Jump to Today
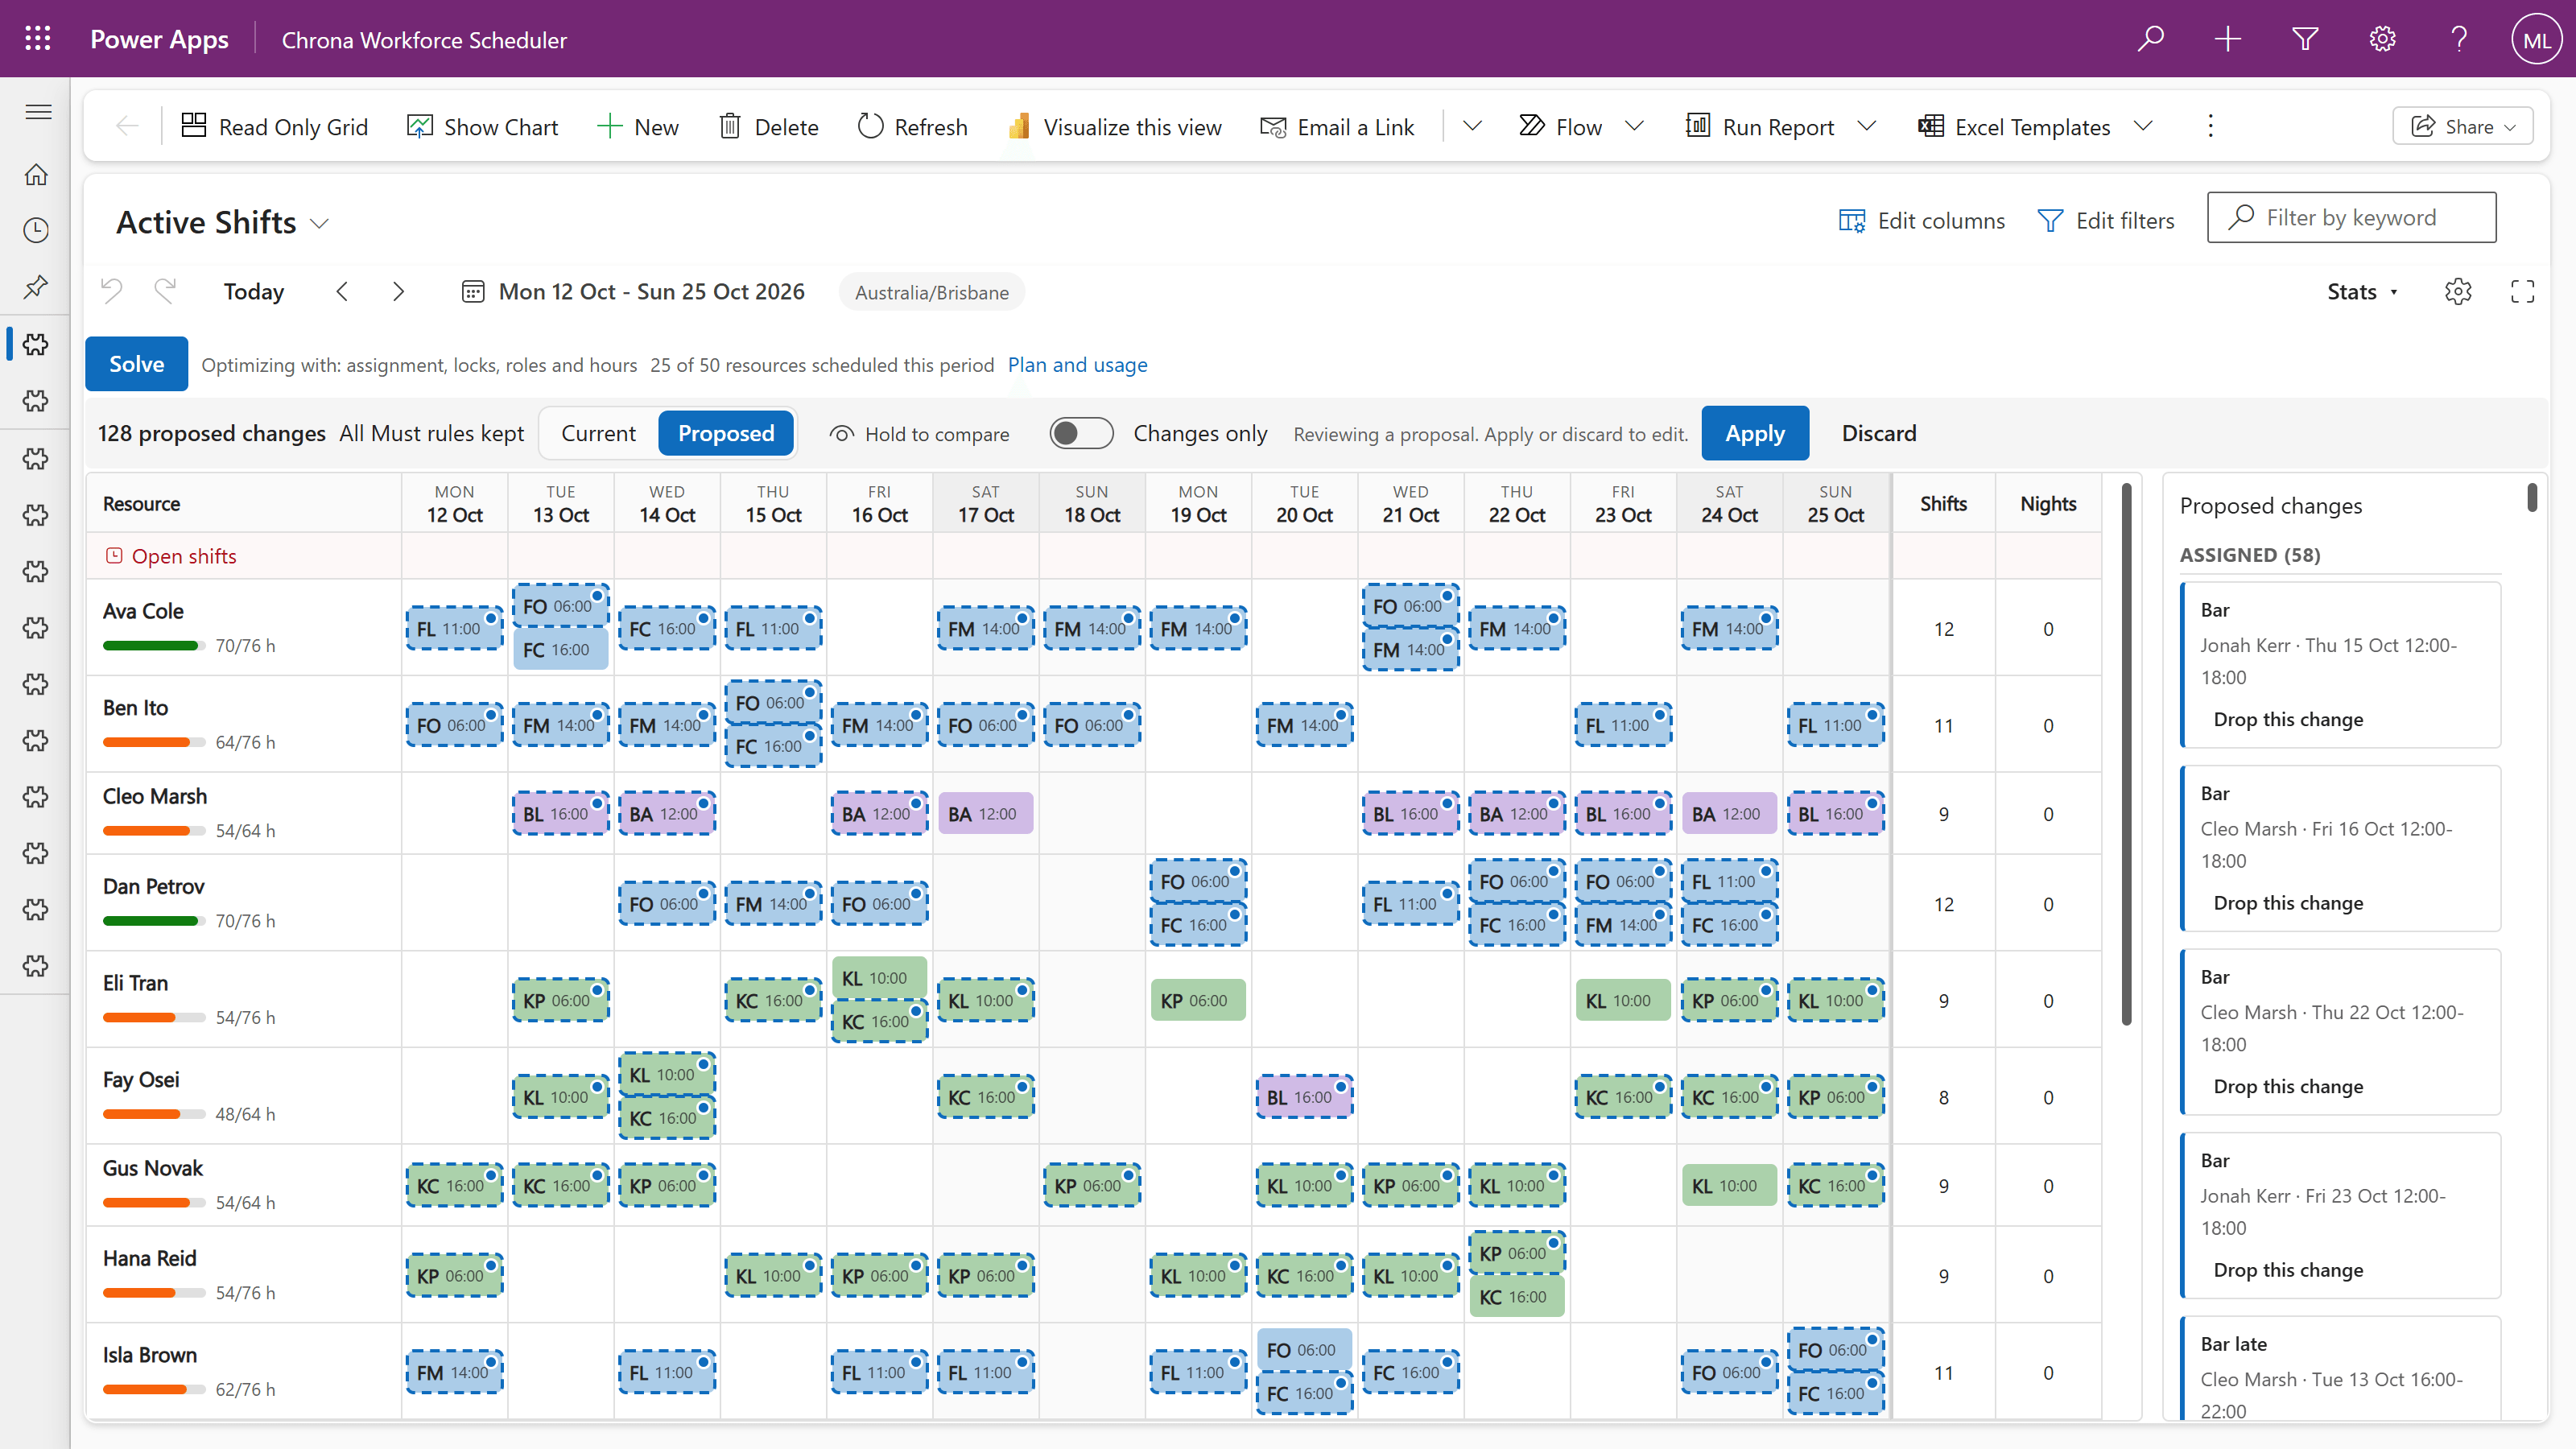This screenshot has height=1449, width=2576. 253,291
